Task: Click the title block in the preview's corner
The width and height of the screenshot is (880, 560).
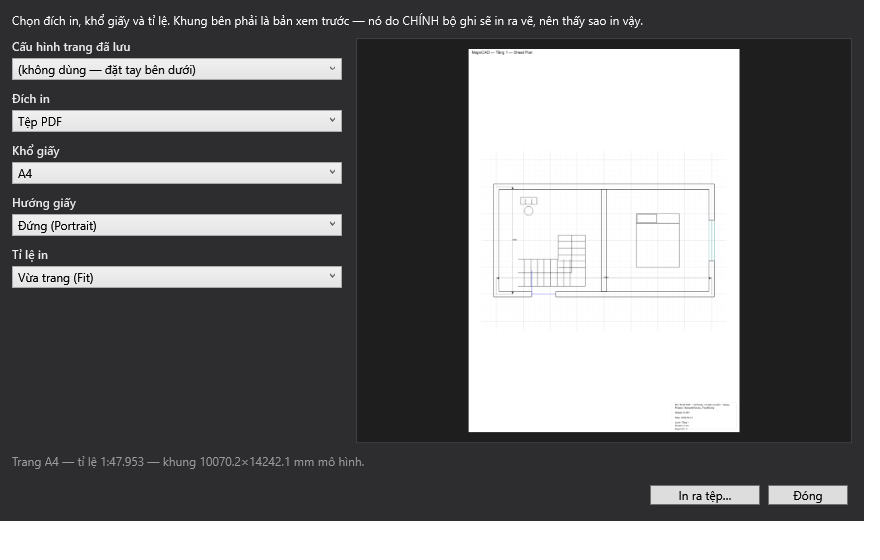Action: [705, 416]
